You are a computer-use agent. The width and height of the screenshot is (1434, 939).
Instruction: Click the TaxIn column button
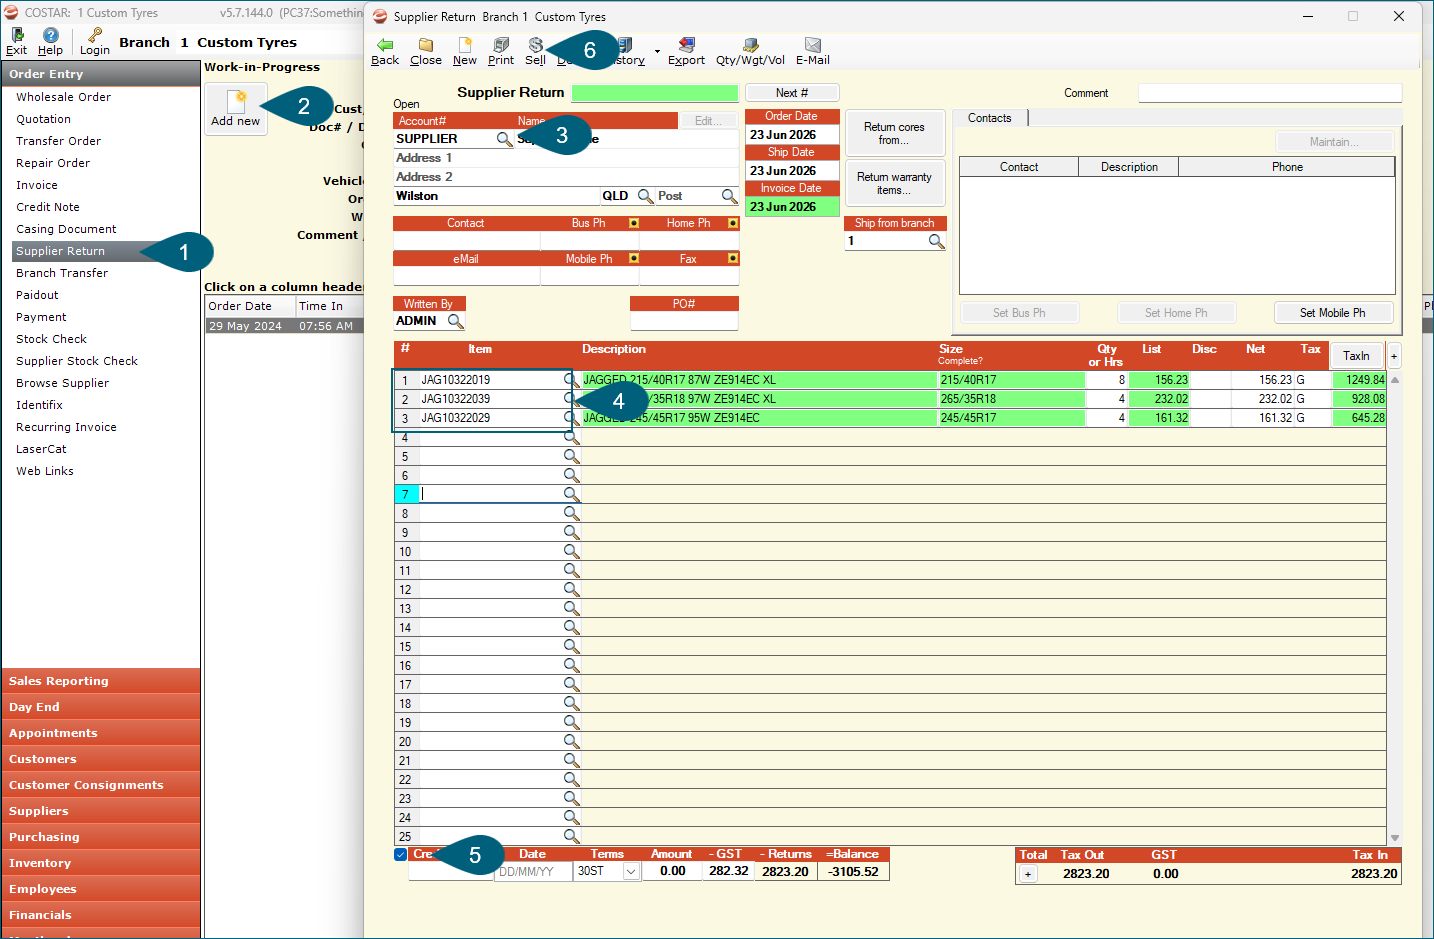(x=1357, y=355)
